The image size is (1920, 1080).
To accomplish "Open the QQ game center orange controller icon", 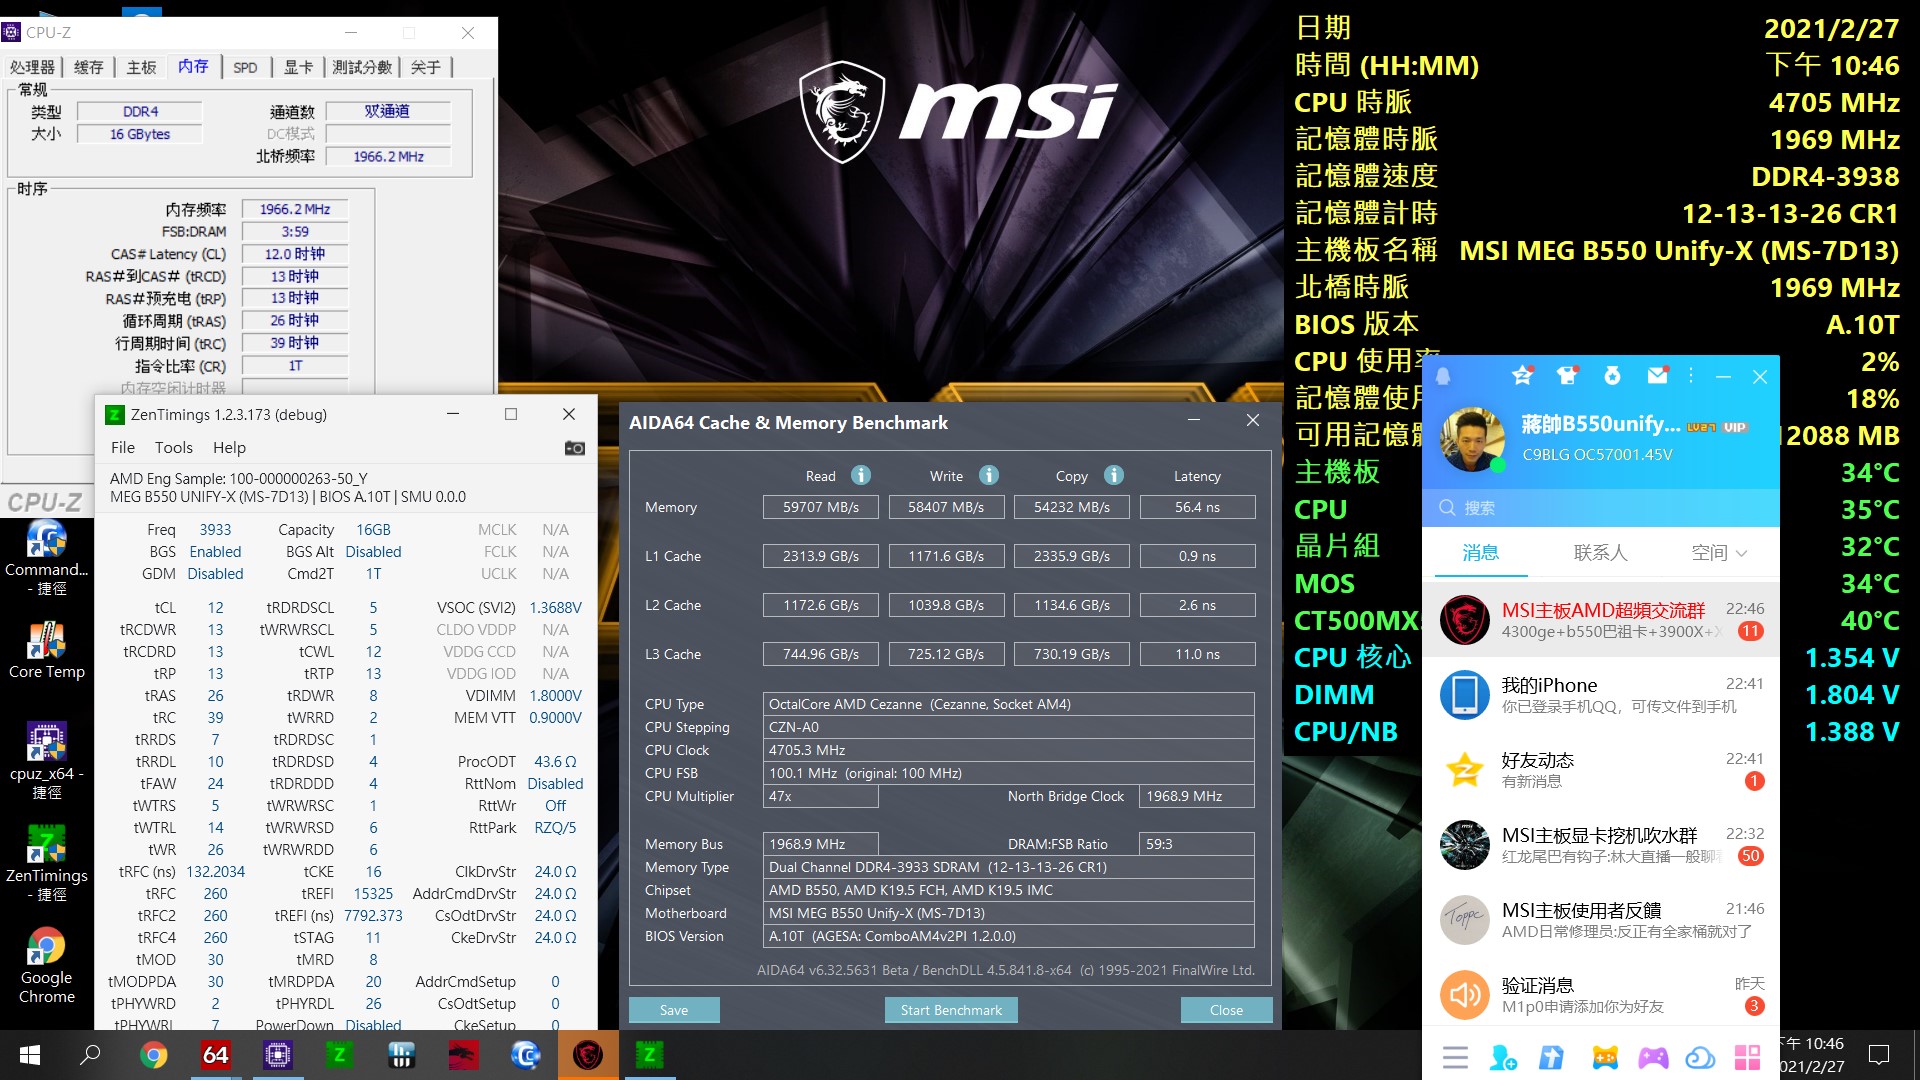I will pos(1604,1057).
